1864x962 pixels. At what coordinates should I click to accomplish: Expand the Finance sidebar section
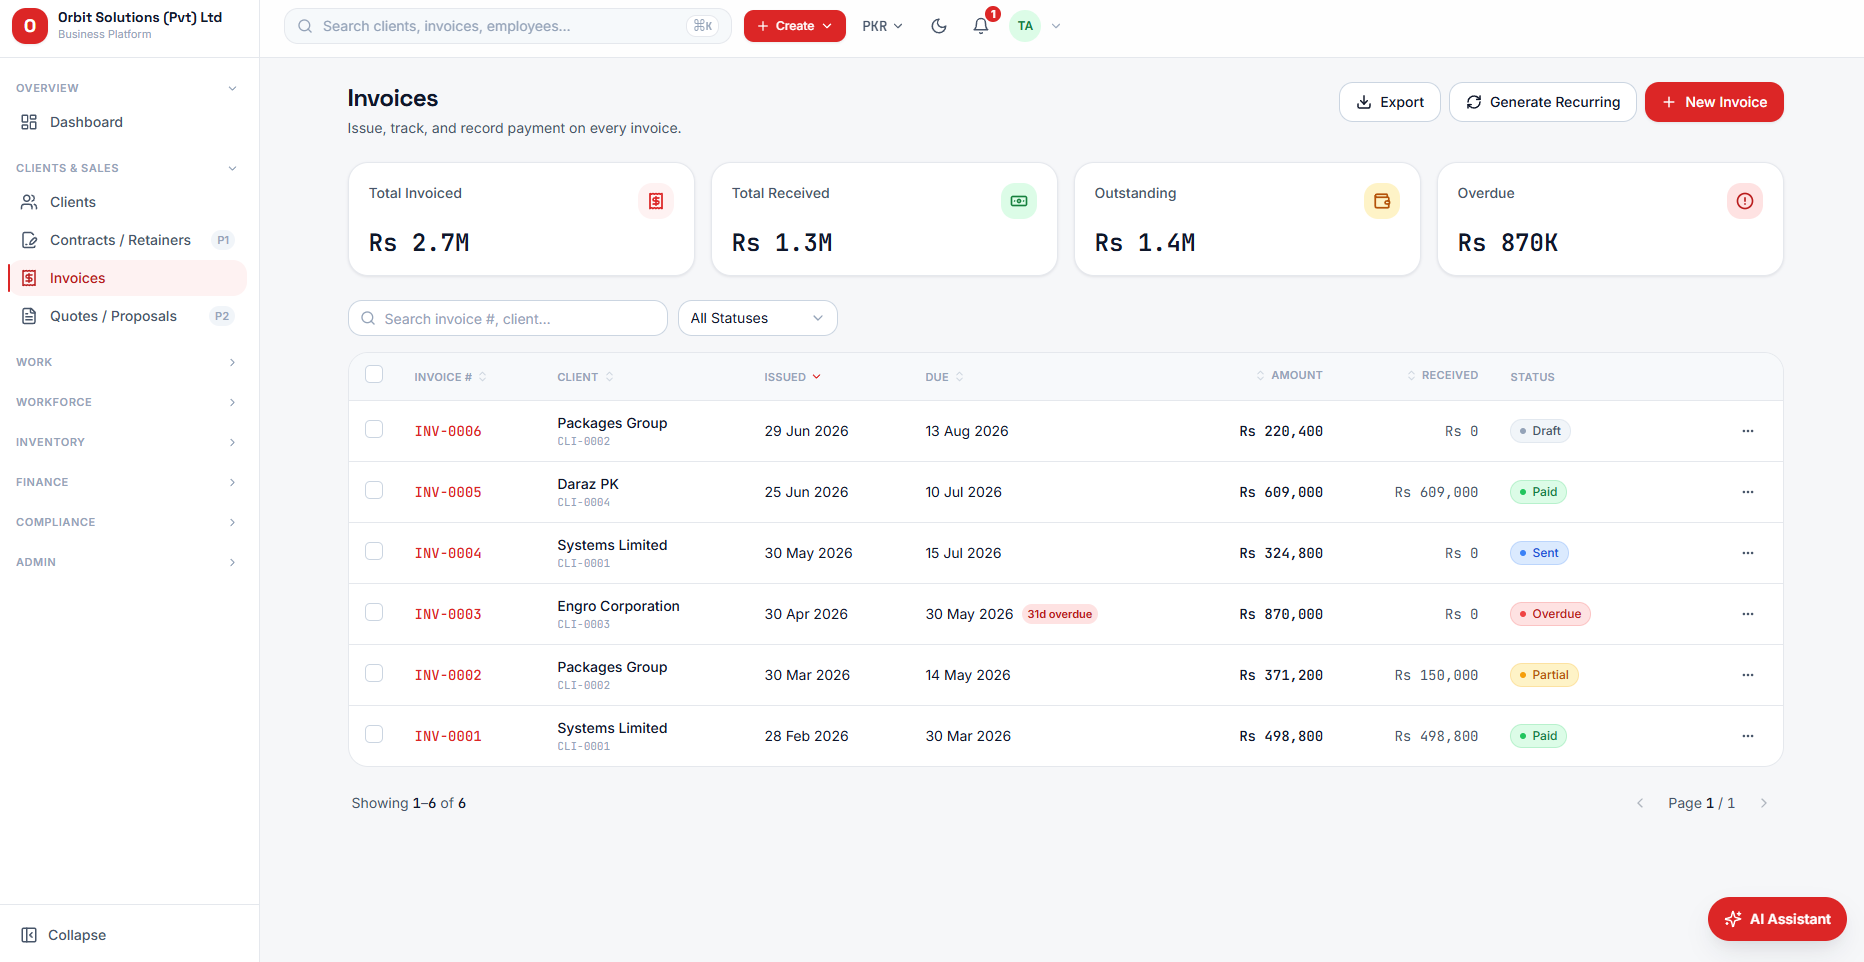point(127,482)
